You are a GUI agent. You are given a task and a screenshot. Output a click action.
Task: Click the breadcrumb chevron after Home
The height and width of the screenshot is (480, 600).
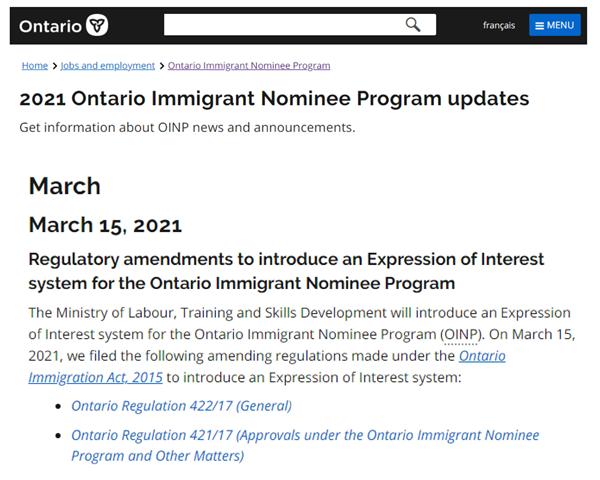54,66
